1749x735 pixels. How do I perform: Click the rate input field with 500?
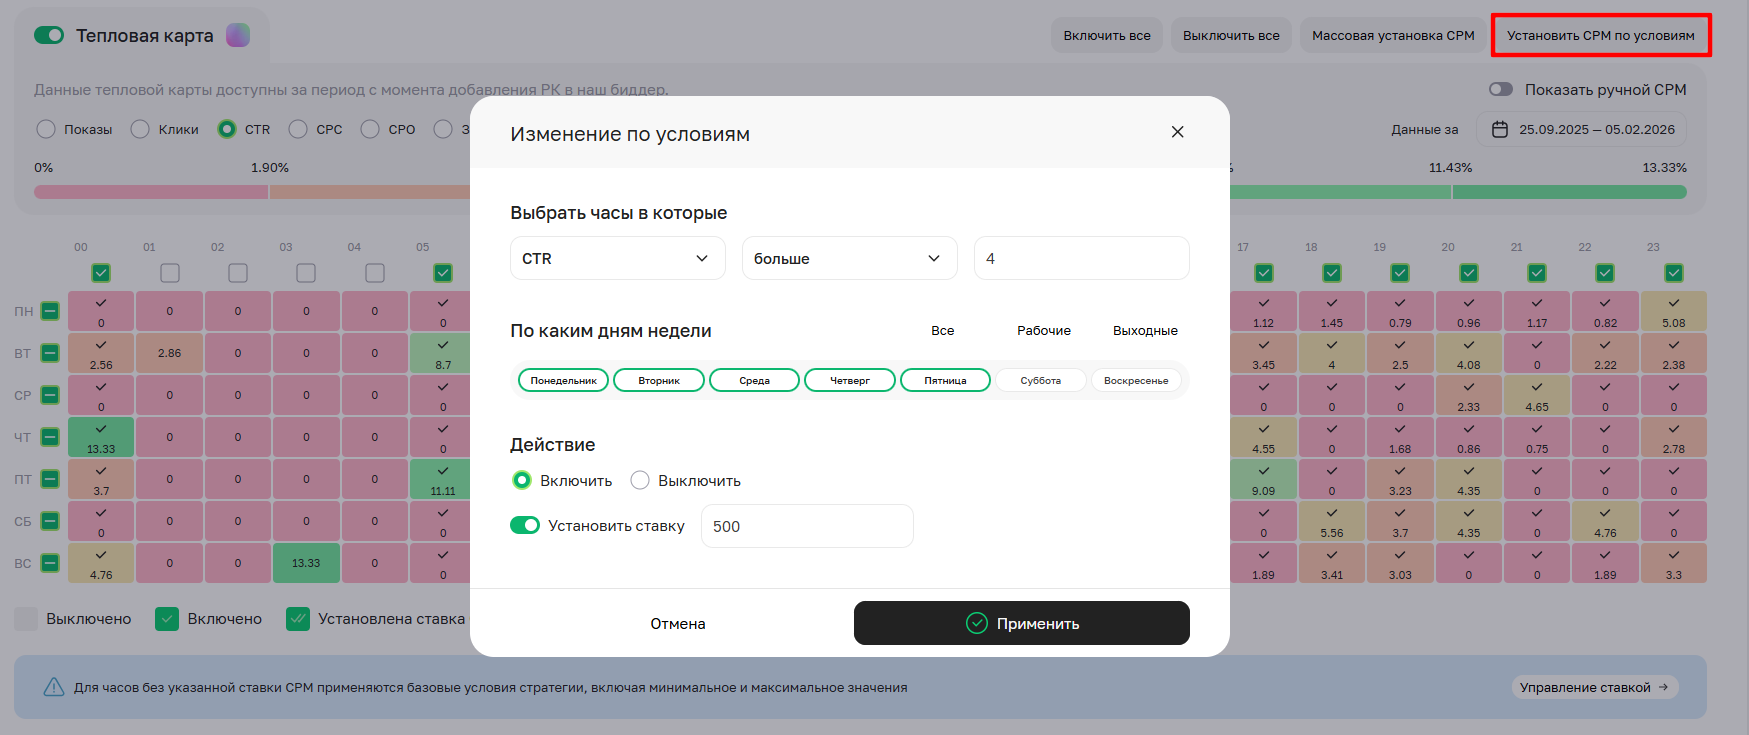[x=806, y=526]
